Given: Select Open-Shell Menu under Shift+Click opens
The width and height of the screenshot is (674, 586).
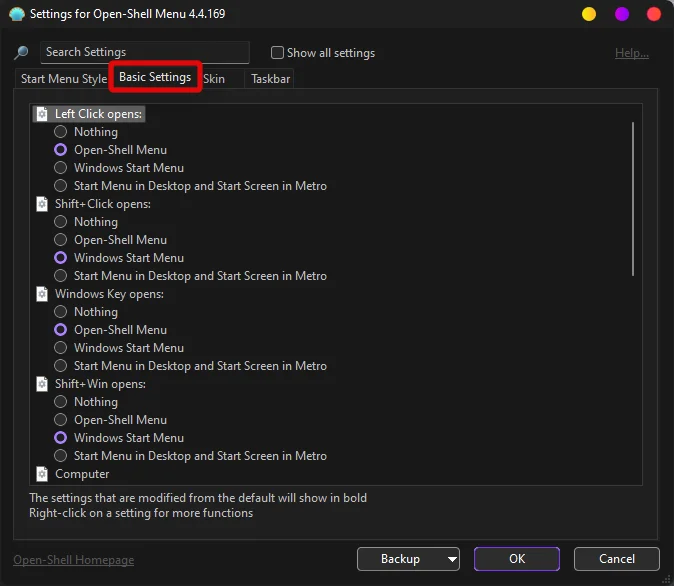Looking at the screenshot, I should click(x=61, y=240).
